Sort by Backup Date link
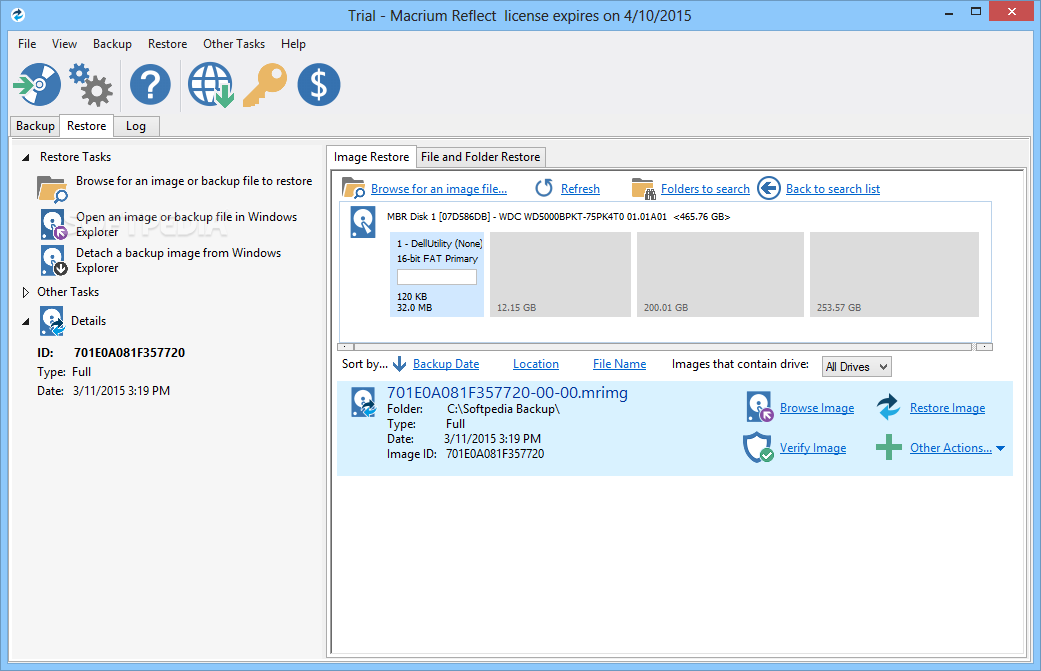 pyautogui.click(x=446, y=364)
